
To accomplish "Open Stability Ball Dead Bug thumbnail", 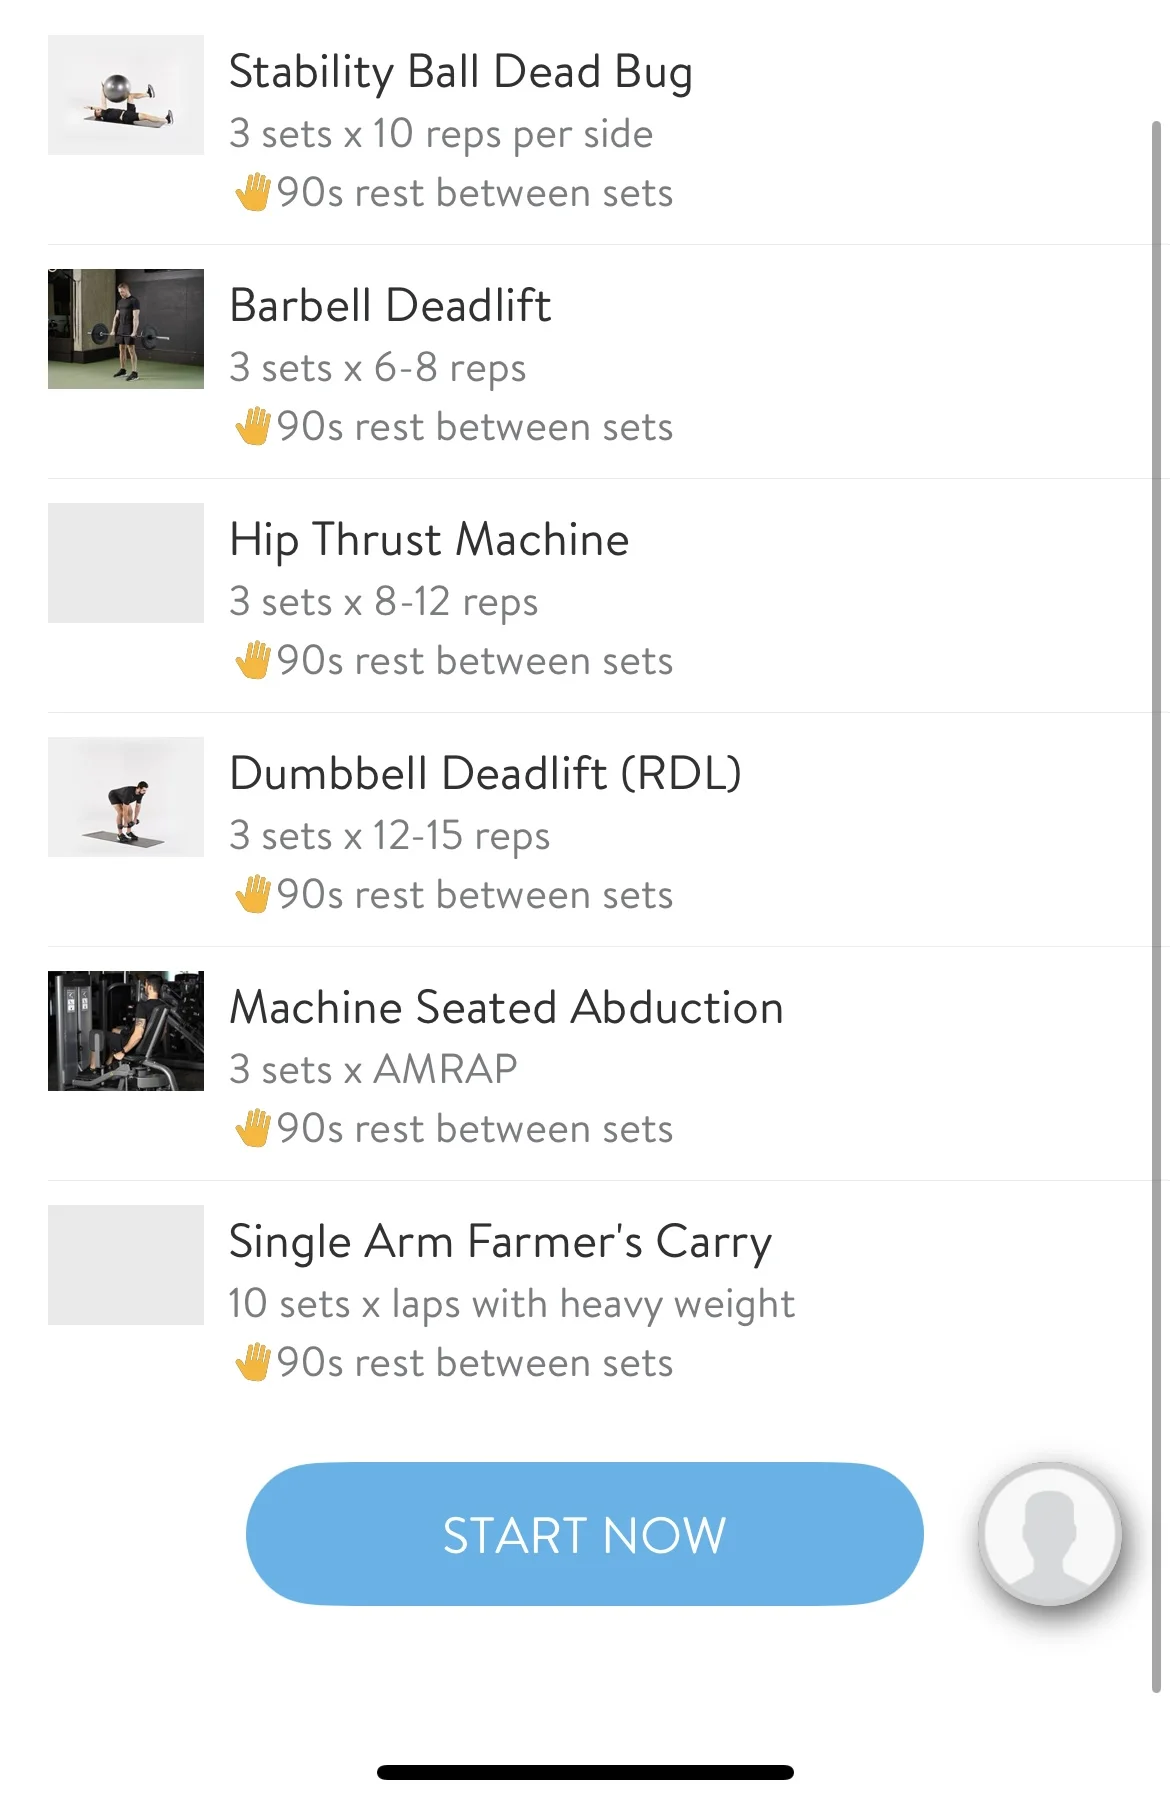I will pos(126,95).
